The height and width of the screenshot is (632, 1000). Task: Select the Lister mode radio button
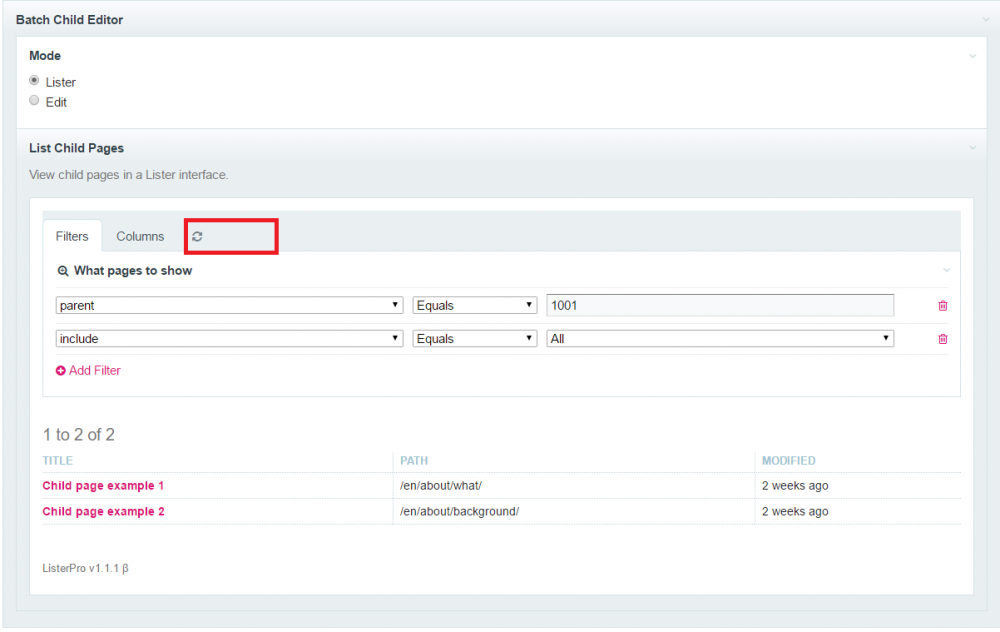[35, 81]
